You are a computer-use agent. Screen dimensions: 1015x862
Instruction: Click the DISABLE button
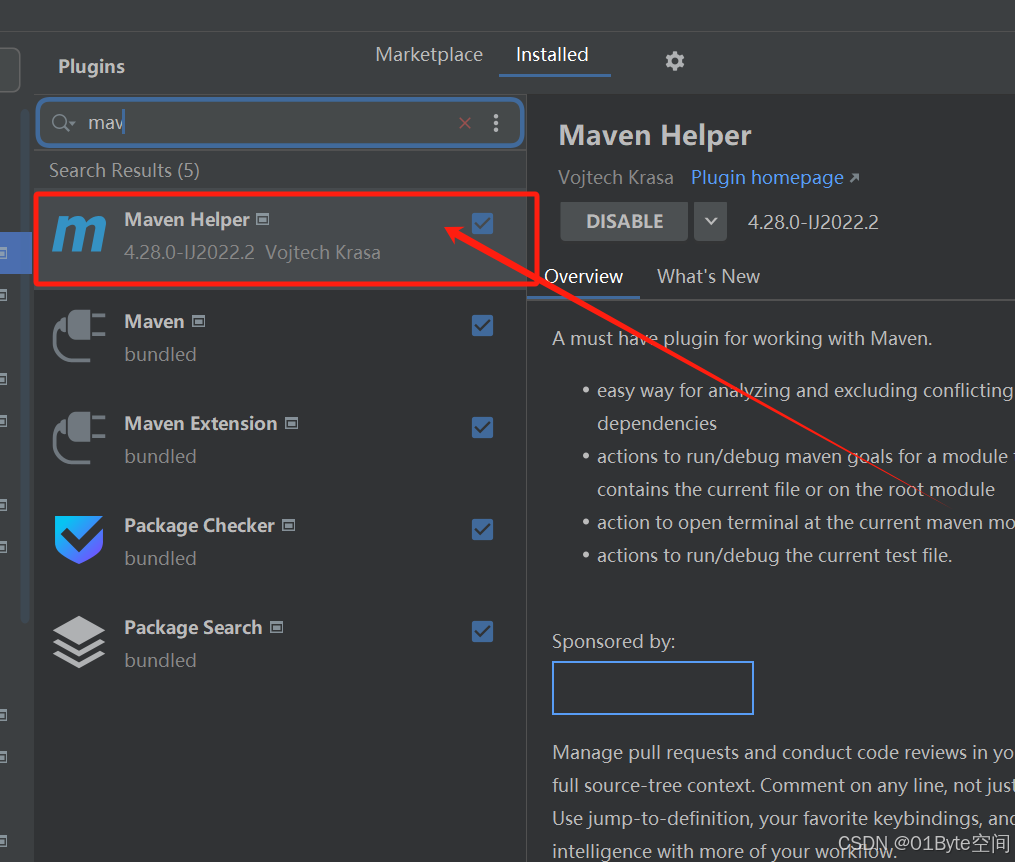pyautogui.click(x=624, y=221)
